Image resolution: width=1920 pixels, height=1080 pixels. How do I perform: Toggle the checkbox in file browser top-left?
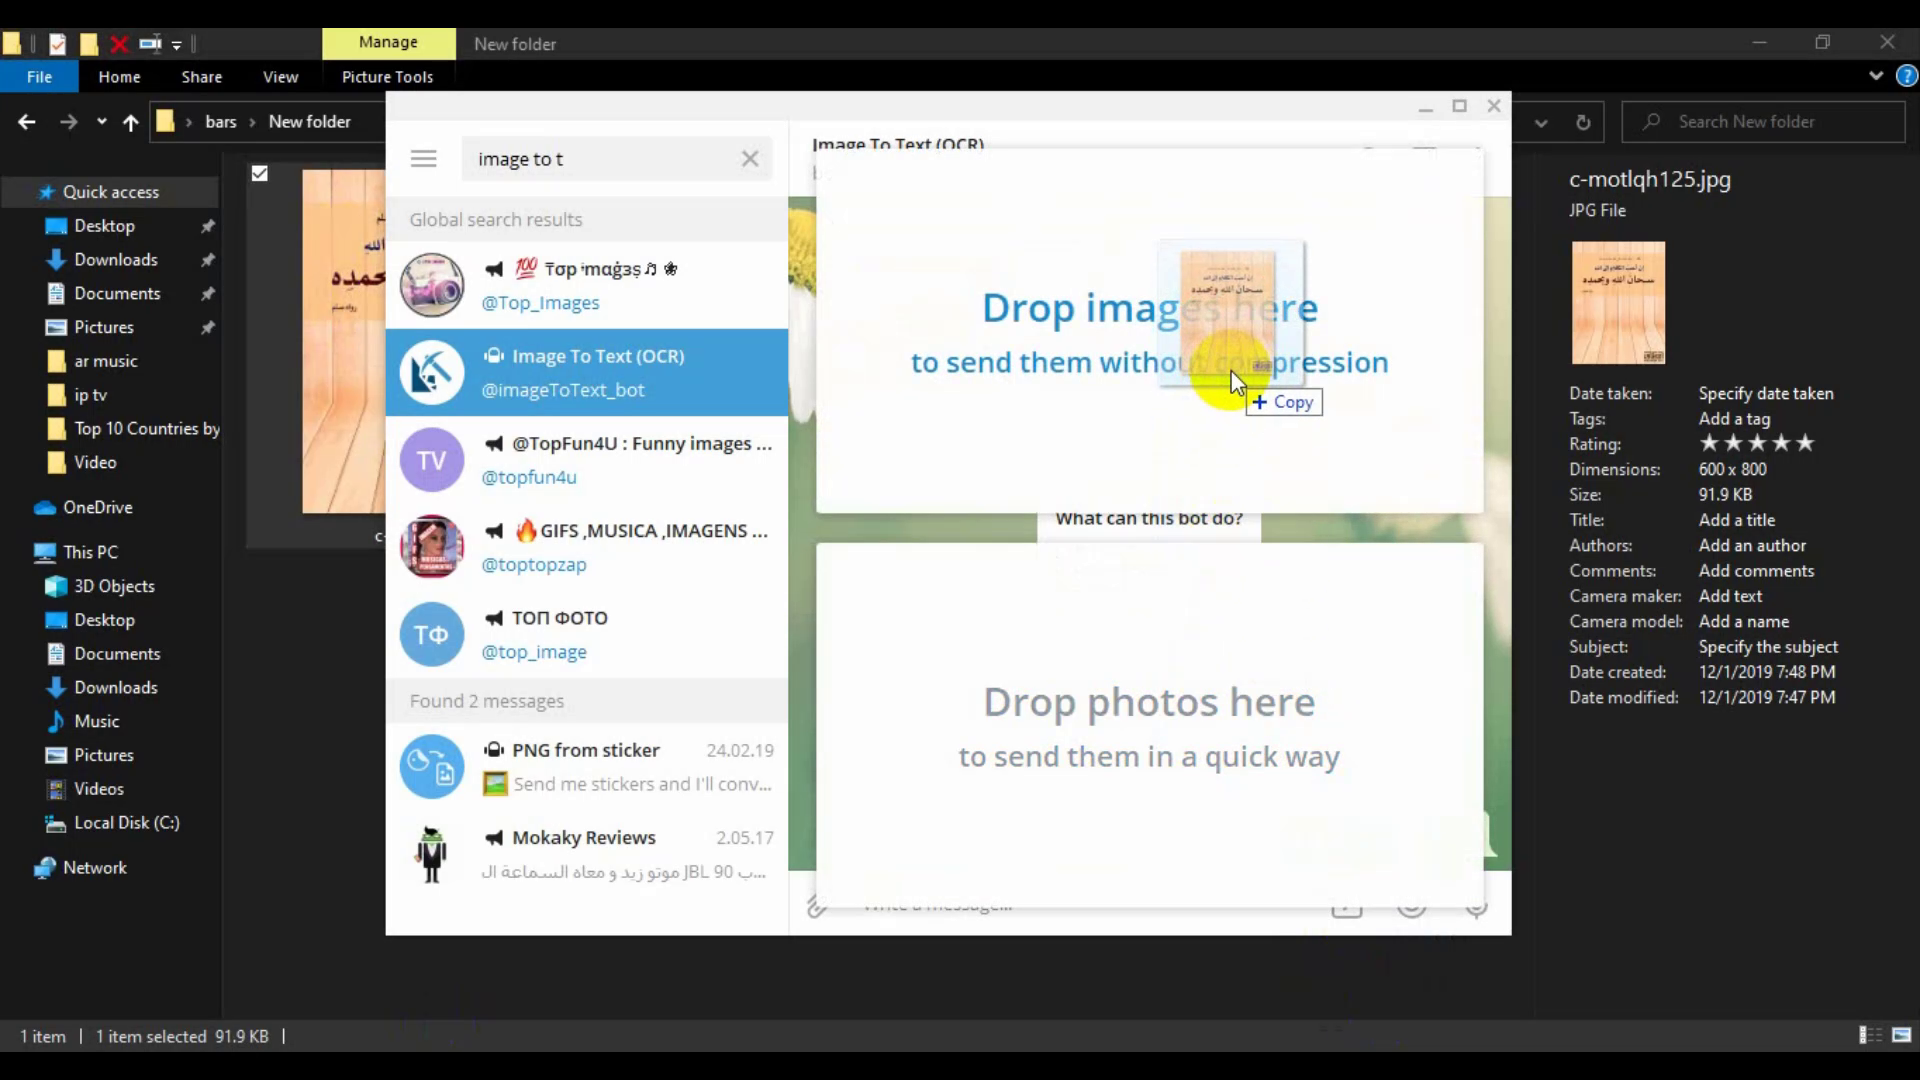point(260,173)
